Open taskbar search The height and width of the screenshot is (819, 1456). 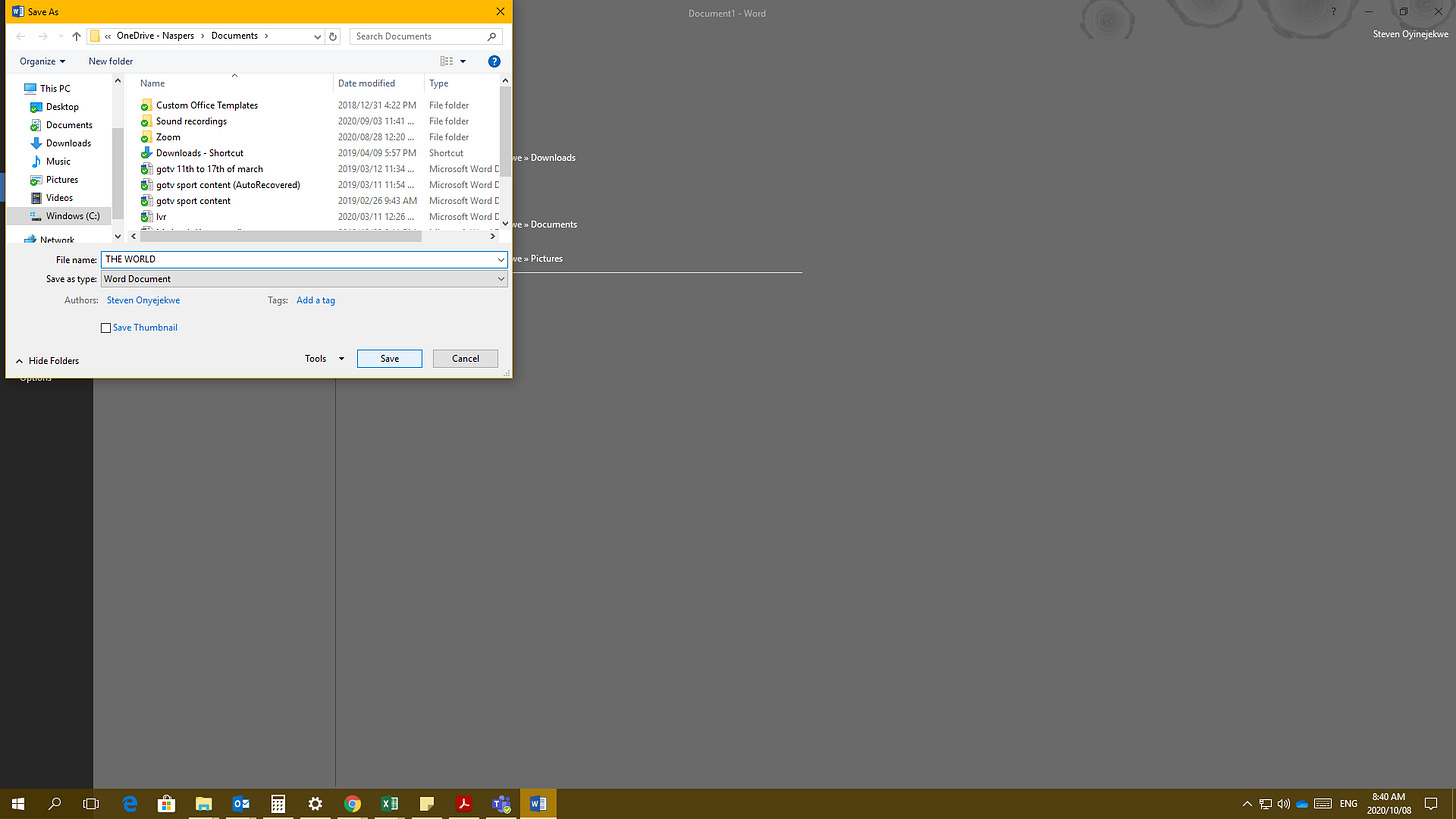55,803
